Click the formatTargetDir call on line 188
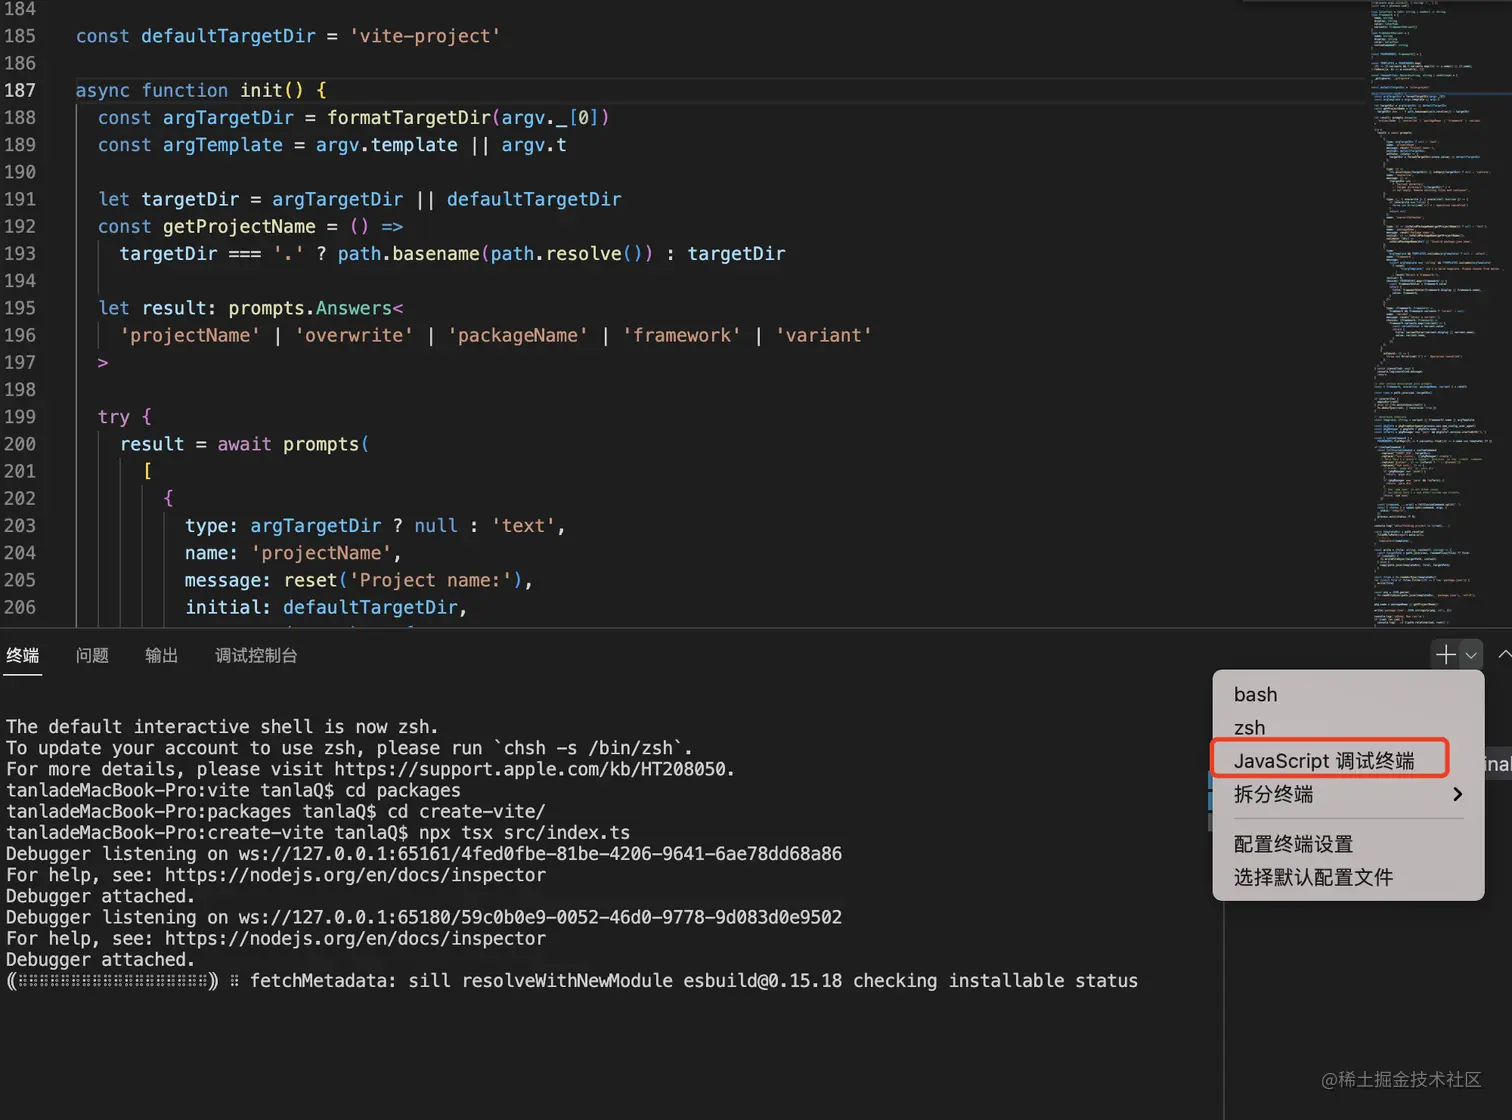 [x=409, y=117]
